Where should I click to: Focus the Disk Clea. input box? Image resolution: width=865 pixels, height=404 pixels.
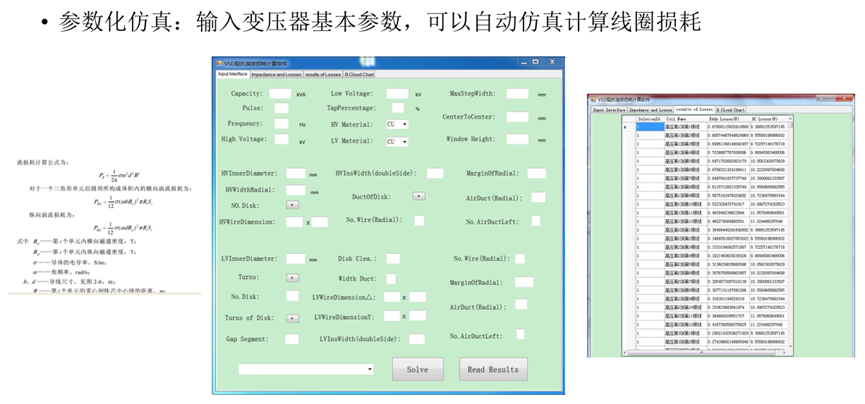click(x=393, y=259)
